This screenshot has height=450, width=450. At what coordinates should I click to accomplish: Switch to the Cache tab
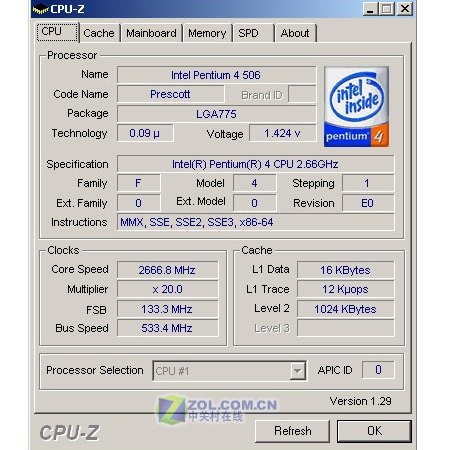pos(99,33)
